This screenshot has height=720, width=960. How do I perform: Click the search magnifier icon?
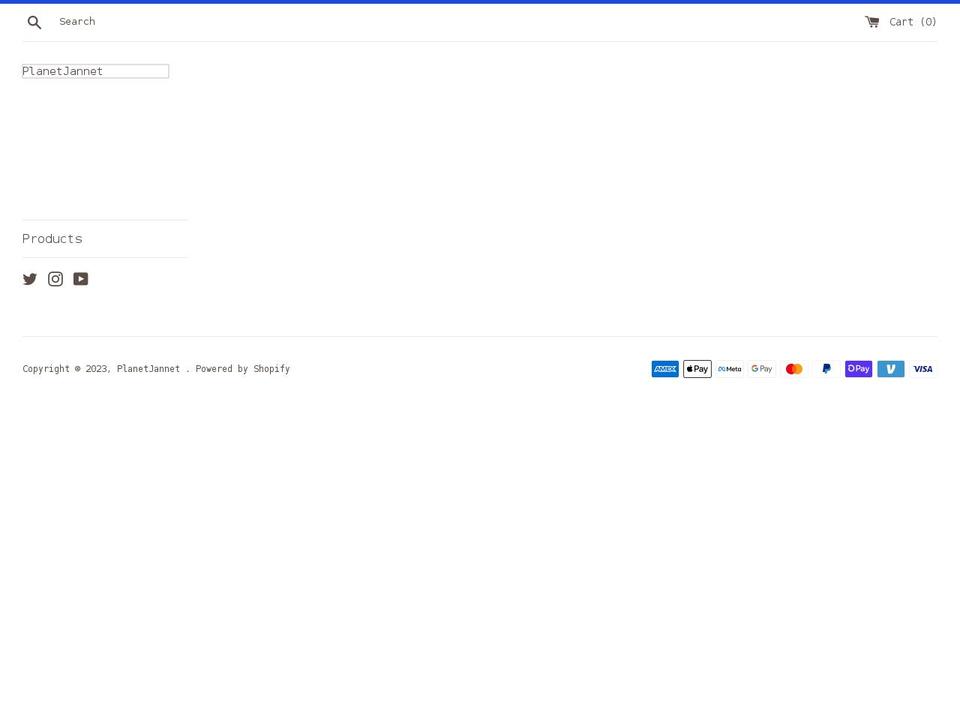(34, 23)
